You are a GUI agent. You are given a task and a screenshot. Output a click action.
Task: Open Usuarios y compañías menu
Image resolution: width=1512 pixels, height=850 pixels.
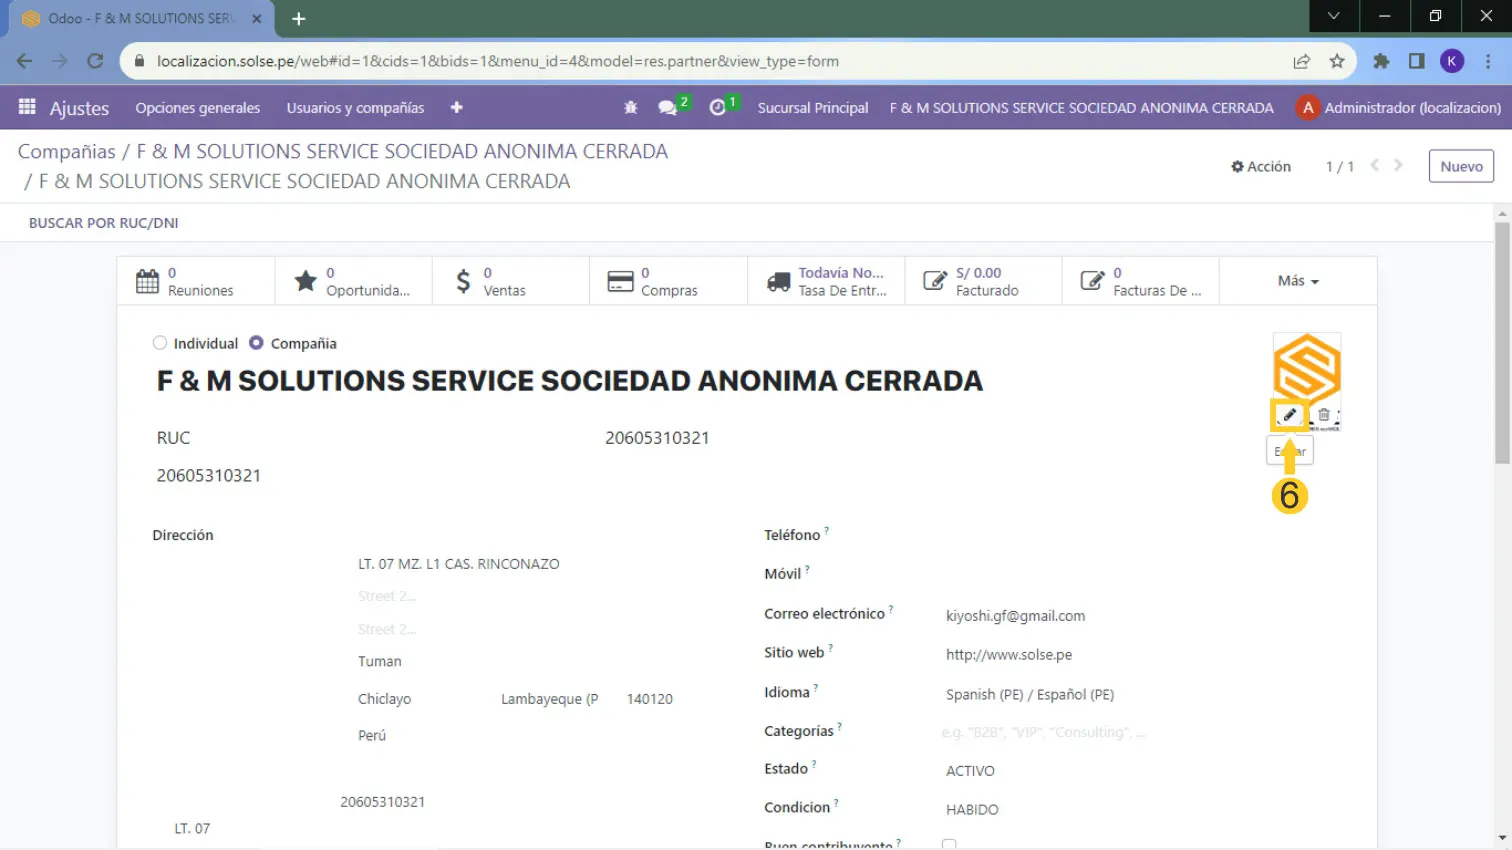pyautogui.click(x=355, y=107)
